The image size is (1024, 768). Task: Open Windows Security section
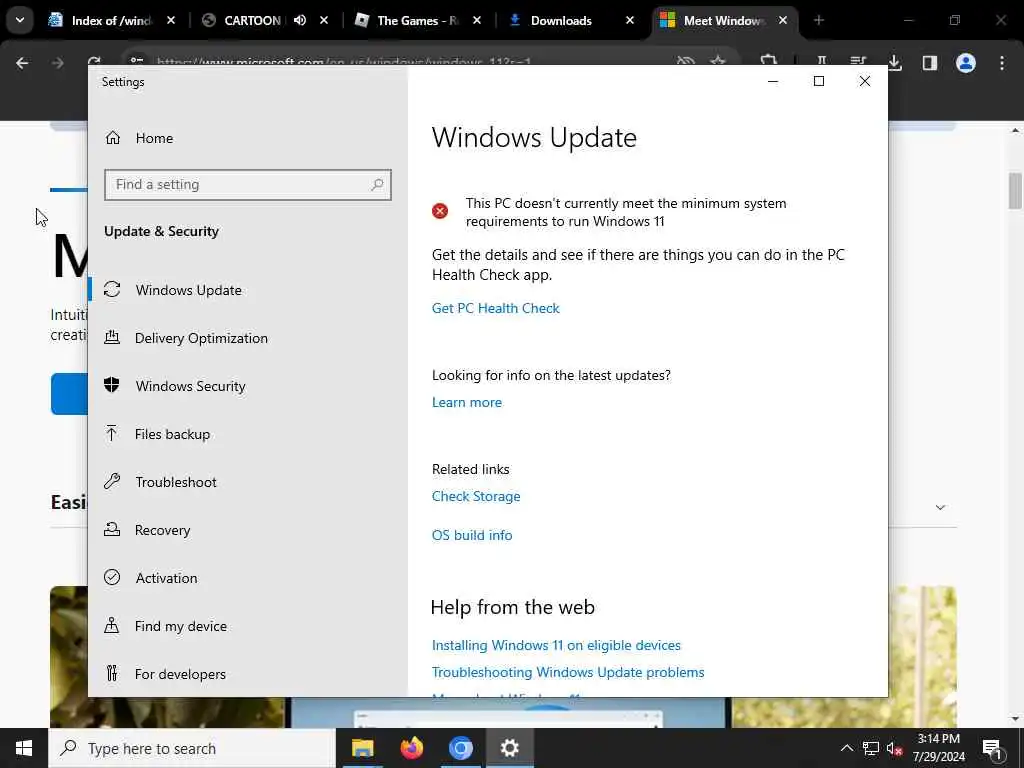point(190,386)
